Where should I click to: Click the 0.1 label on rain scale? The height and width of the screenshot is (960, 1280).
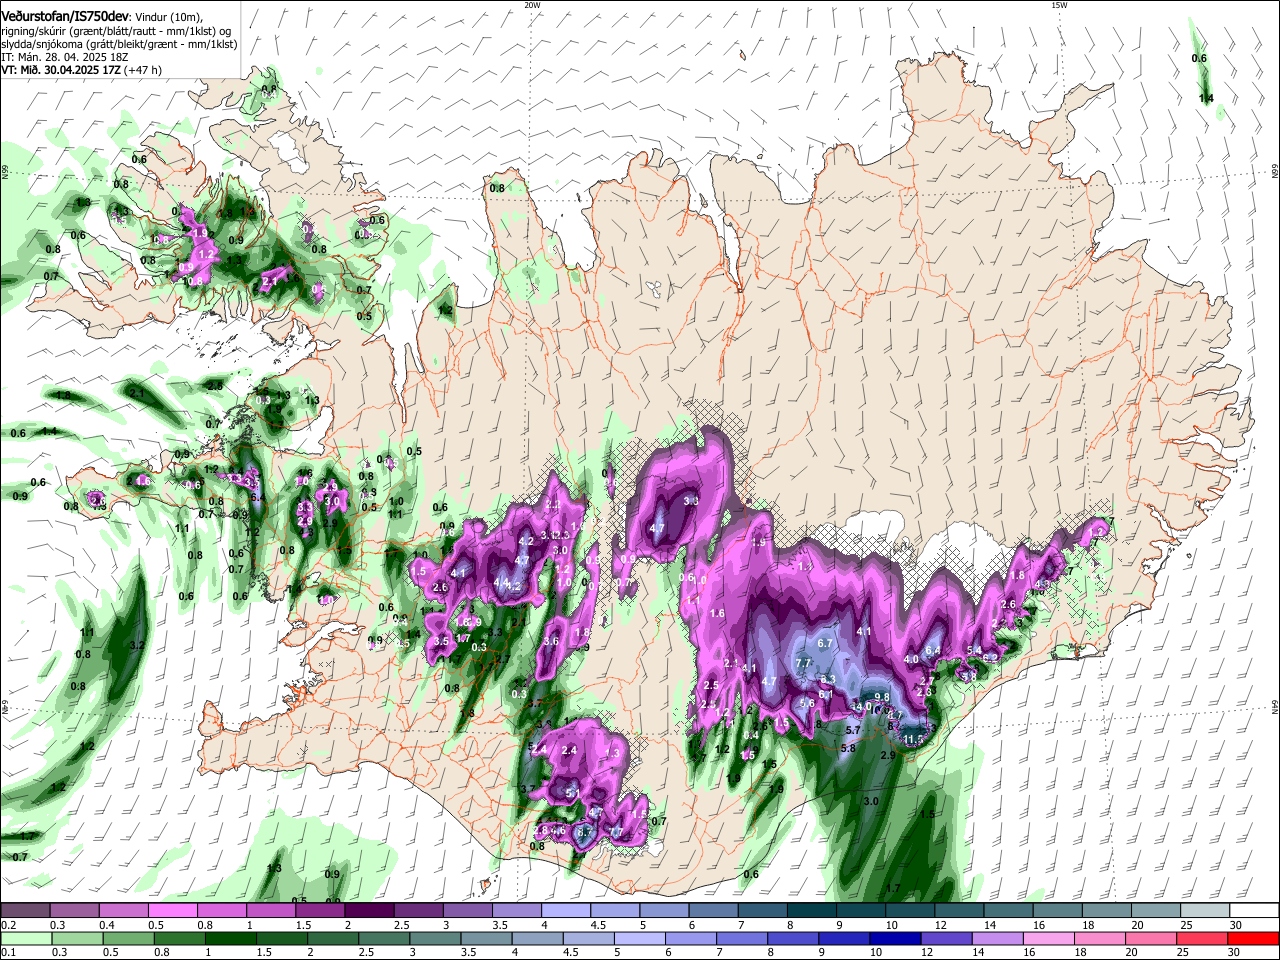8,952
